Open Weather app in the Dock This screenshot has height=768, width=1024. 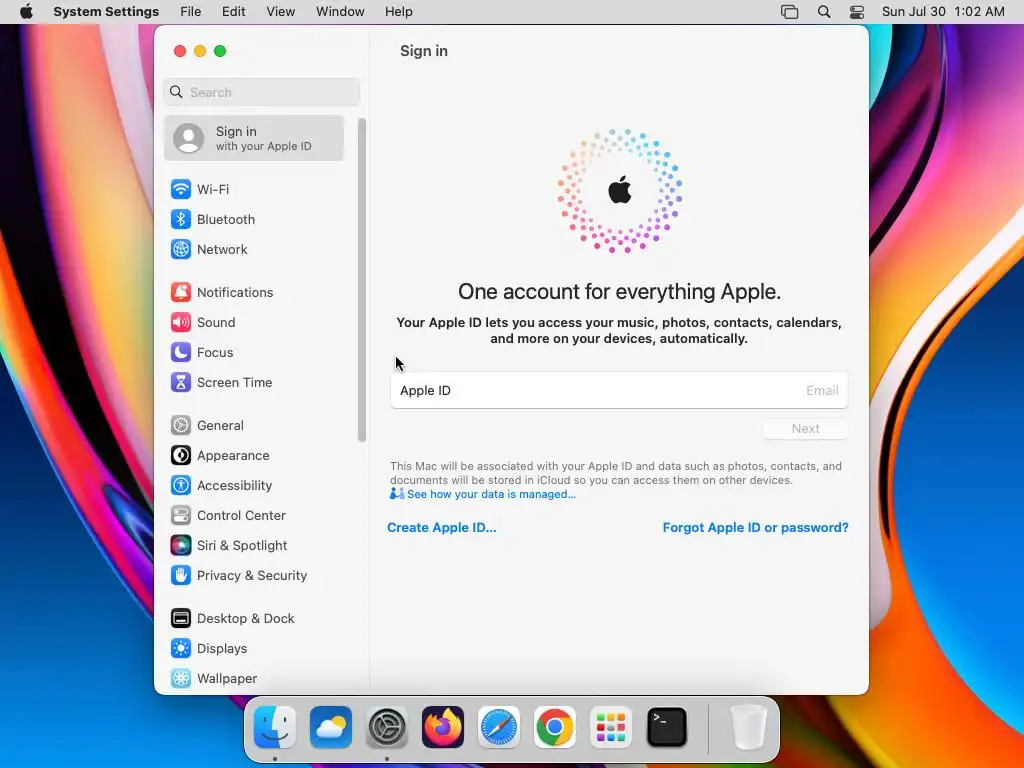tap(330, 727)
